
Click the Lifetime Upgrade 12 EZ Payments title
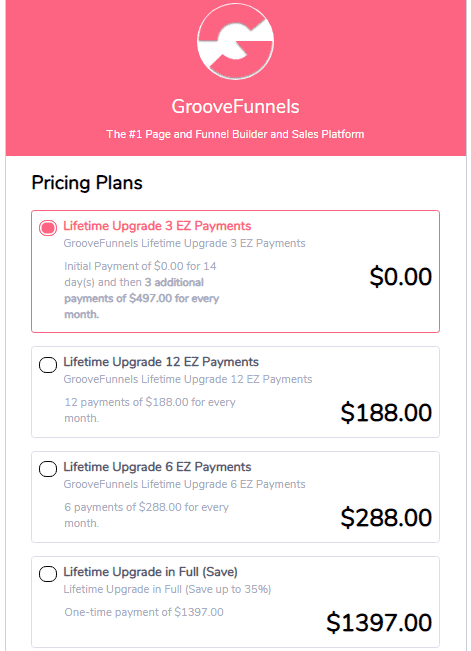pos(161,362)
